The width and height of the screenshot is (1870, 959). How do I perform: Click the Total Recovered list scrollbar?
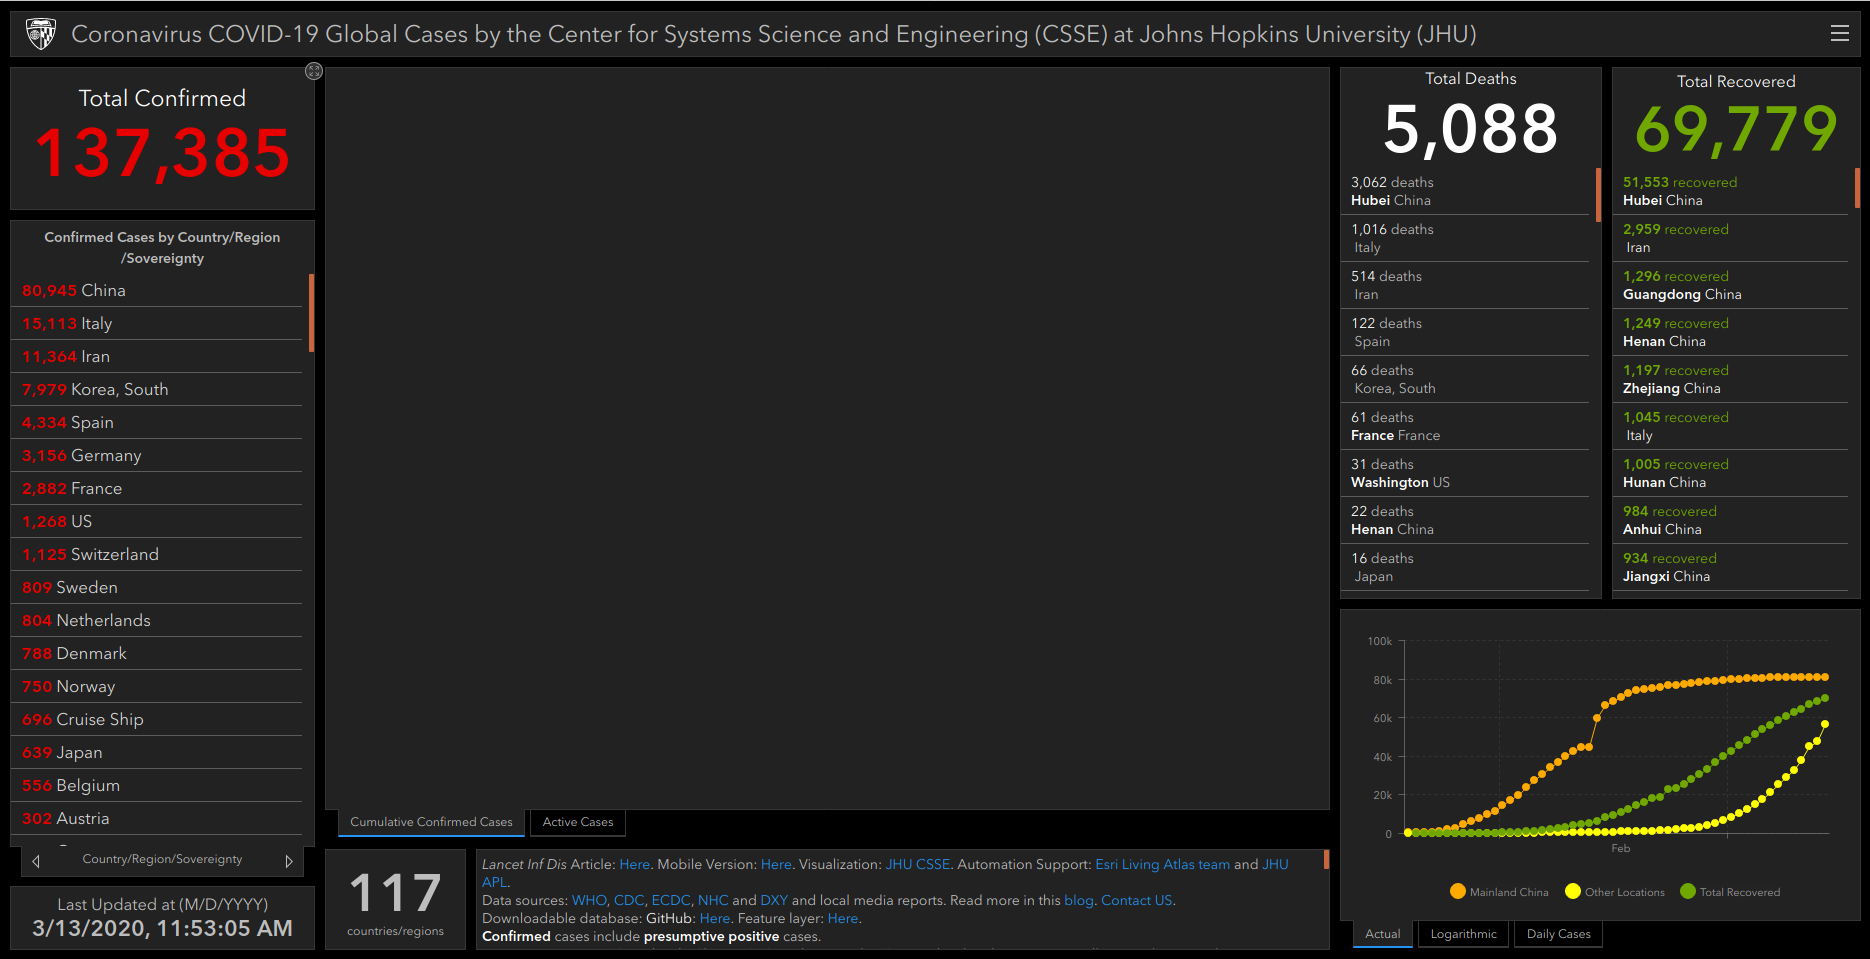click(1857, 187)
